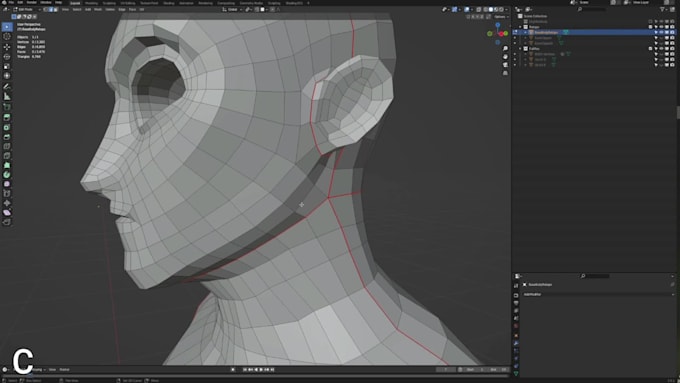Collapse the Retopo collection in outliner
The height and width of the screenshot is (383, 680).
[520, 27]
